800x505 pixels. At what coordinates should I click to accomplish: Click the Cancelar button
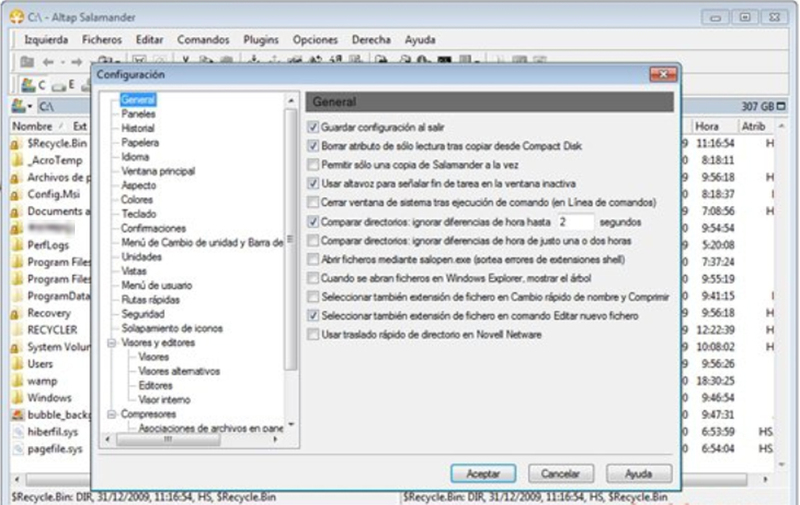coord(561,474)
